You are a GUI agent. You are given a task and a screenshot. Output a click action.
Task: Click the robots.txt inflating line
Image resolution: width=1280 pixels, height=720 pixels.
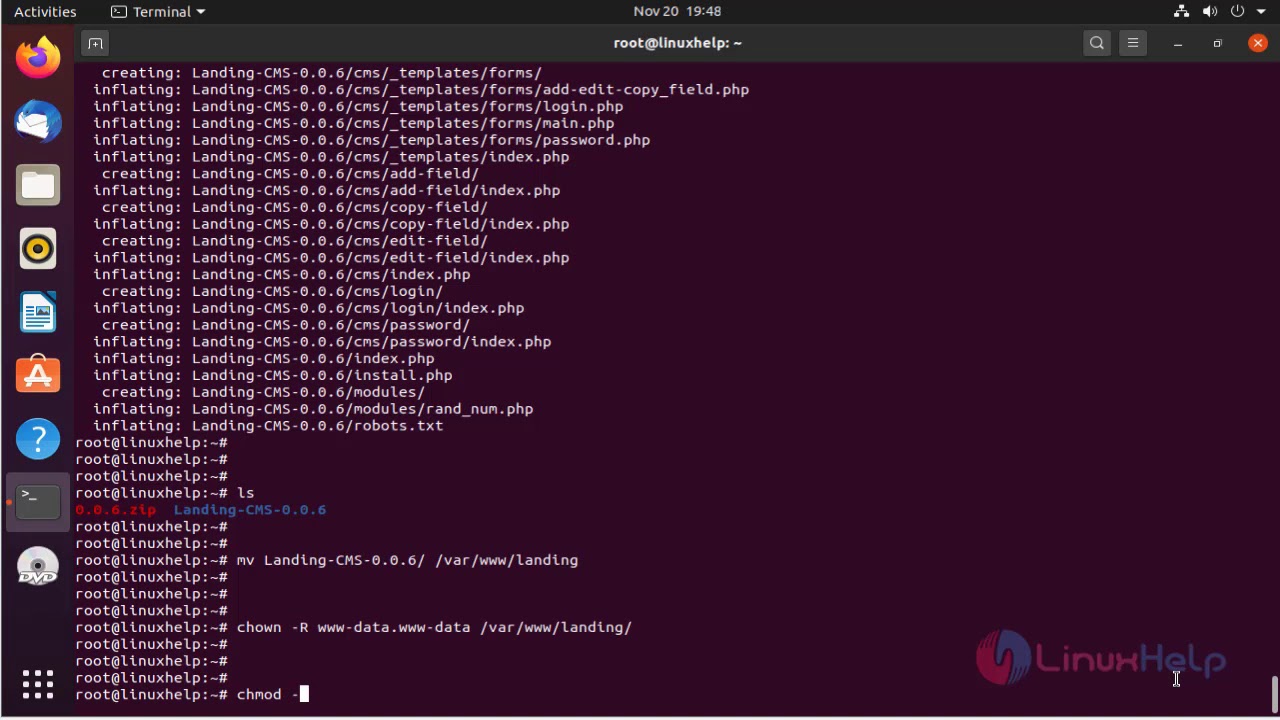pyautogui.click(x=268, y=426)
